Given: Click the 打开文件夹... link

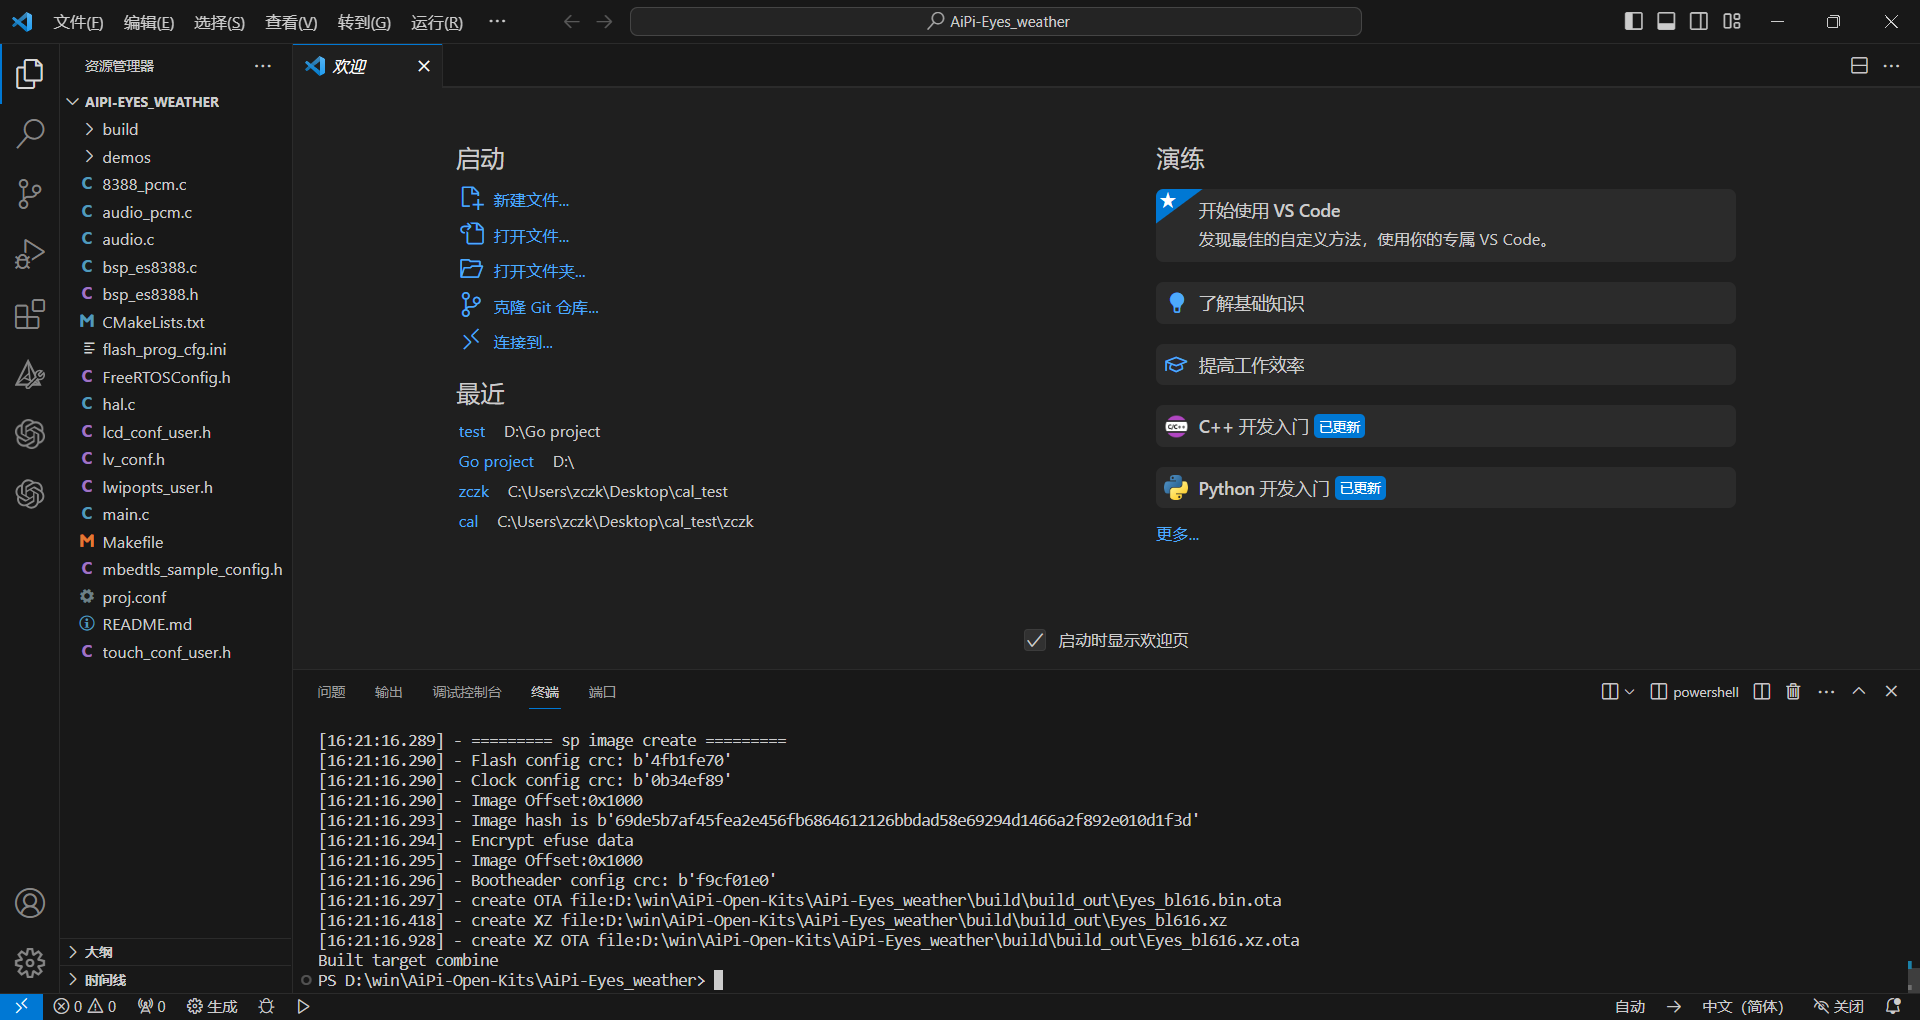Looking at the screenshot, I should [x=539, y=271].
